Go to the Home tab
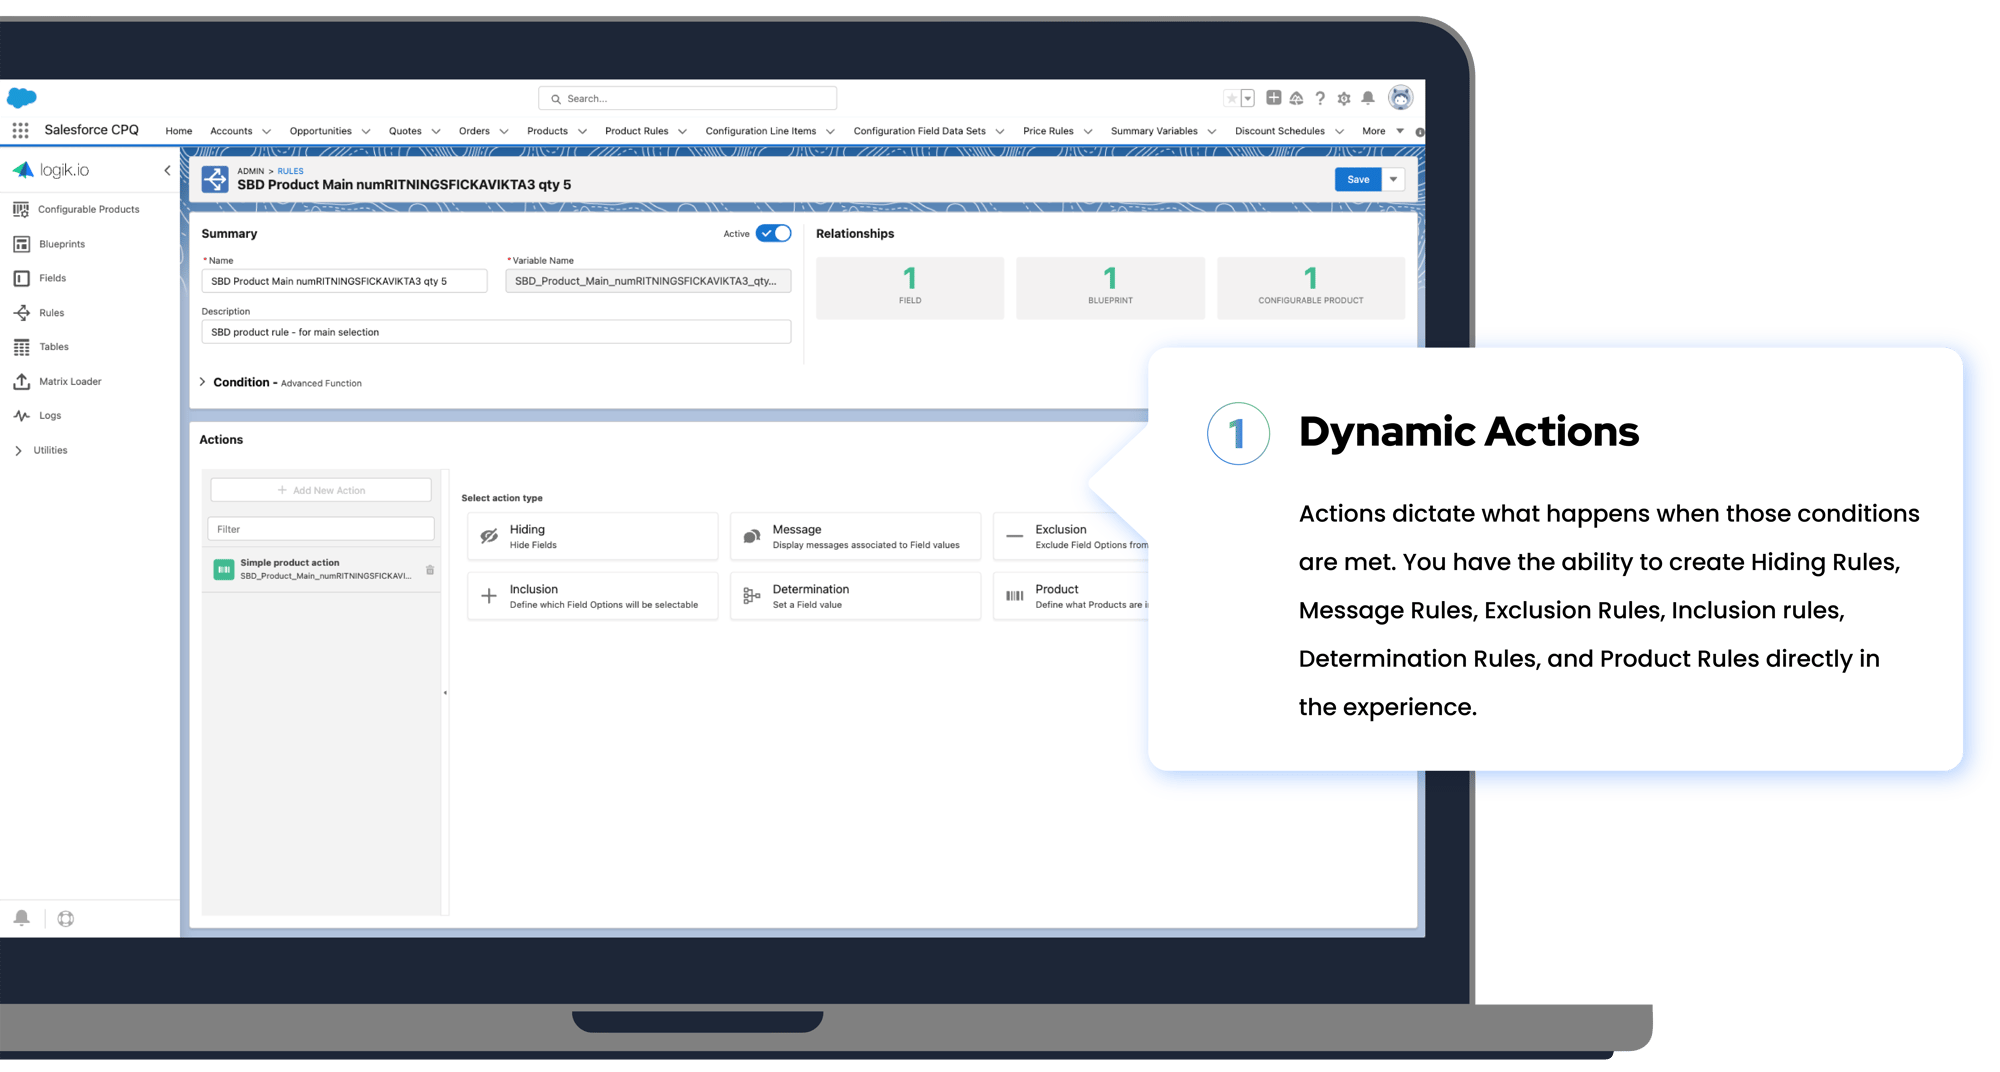2000x1072 pixels. (x=179, y=131)
